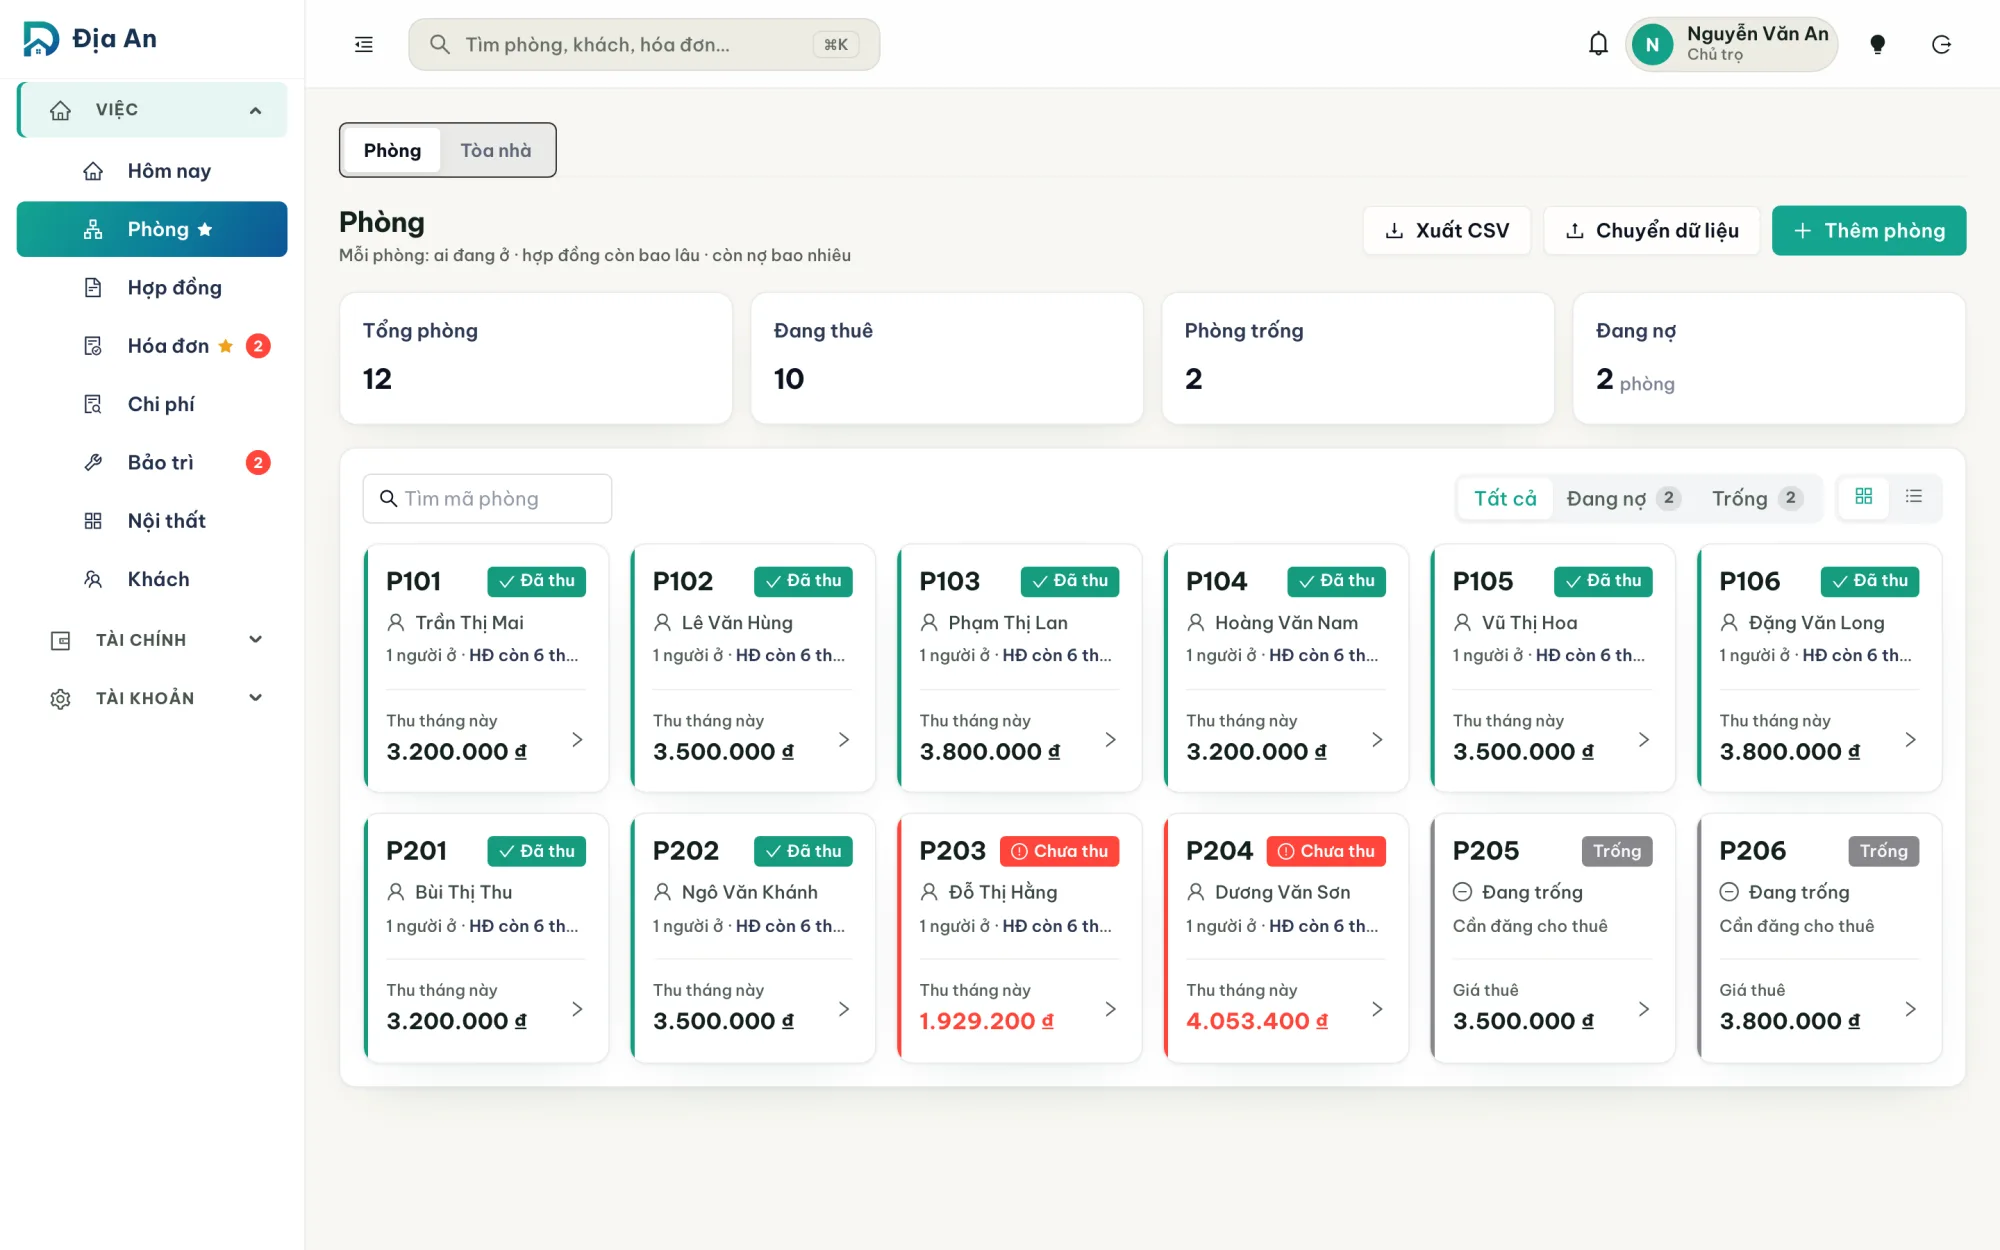The image size is (2000, 1250).
Task: Click the search icon in global search
Action: (x=439, y=44)
